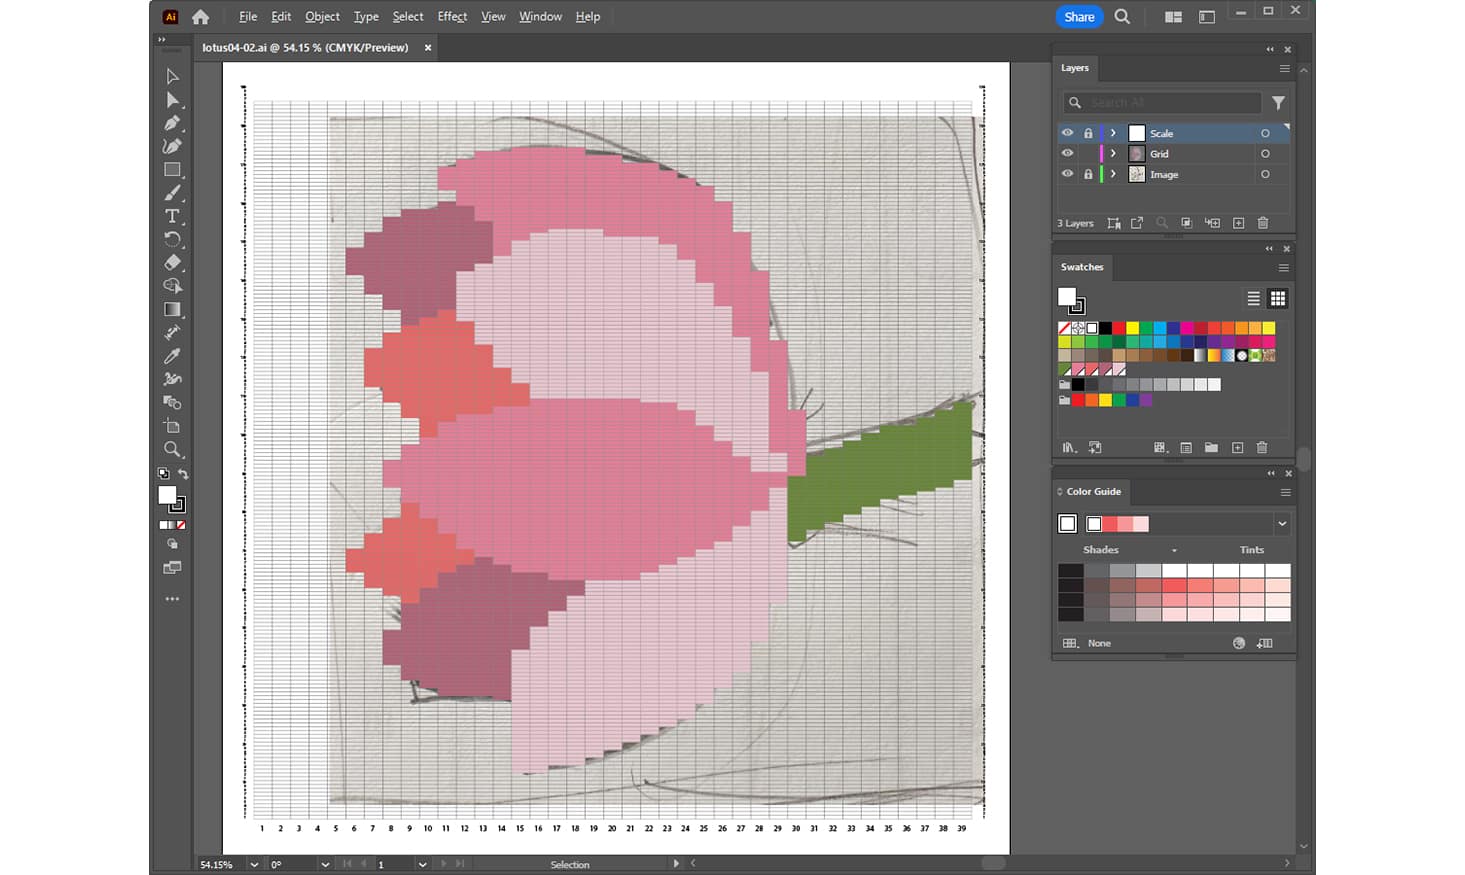Expand the Grid layer contents

click(x=1113, y=154)
